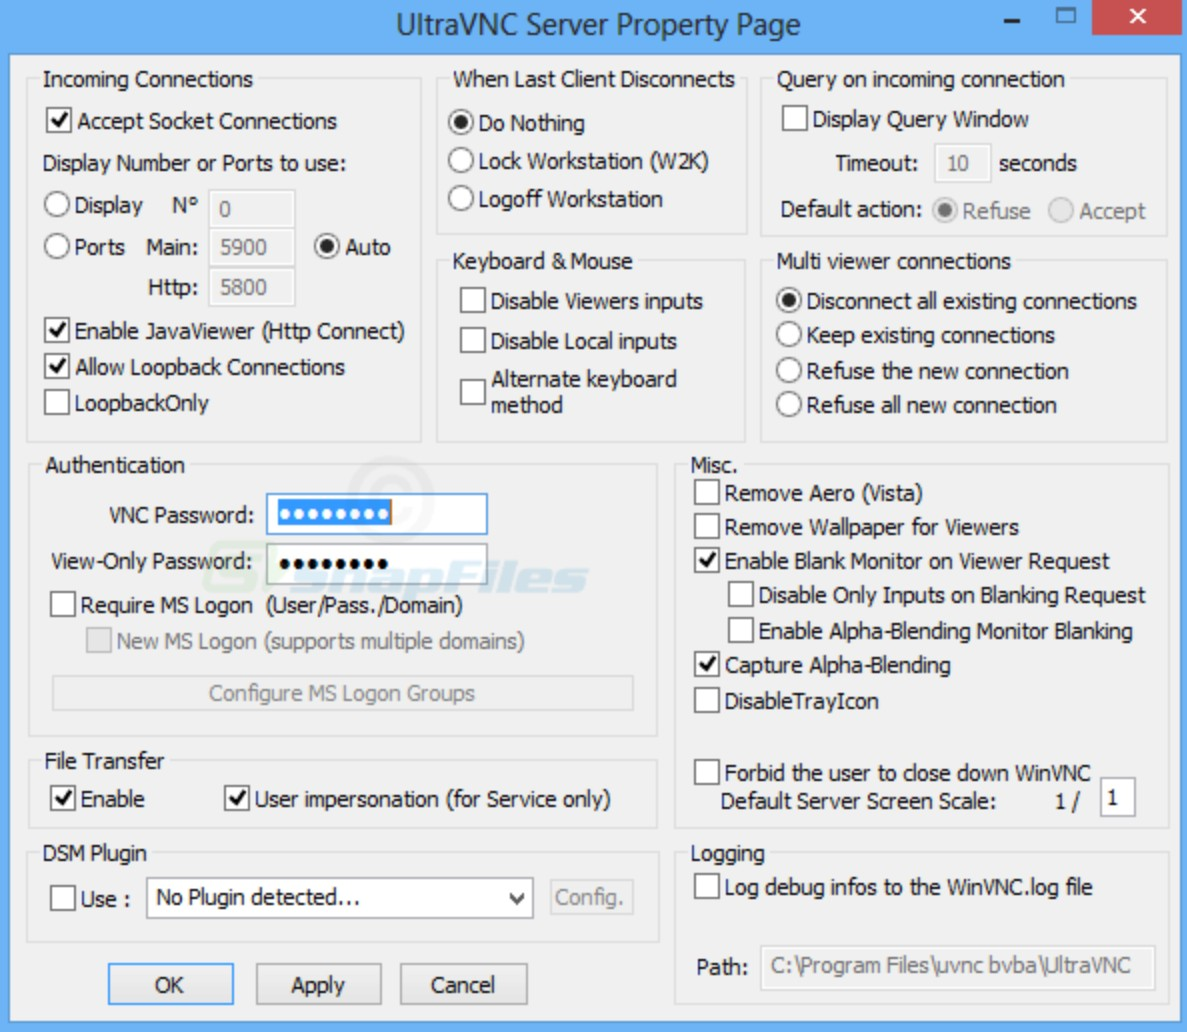
Task: Close the UltraVNC Server Property Page window
Action: point(1137,17)
